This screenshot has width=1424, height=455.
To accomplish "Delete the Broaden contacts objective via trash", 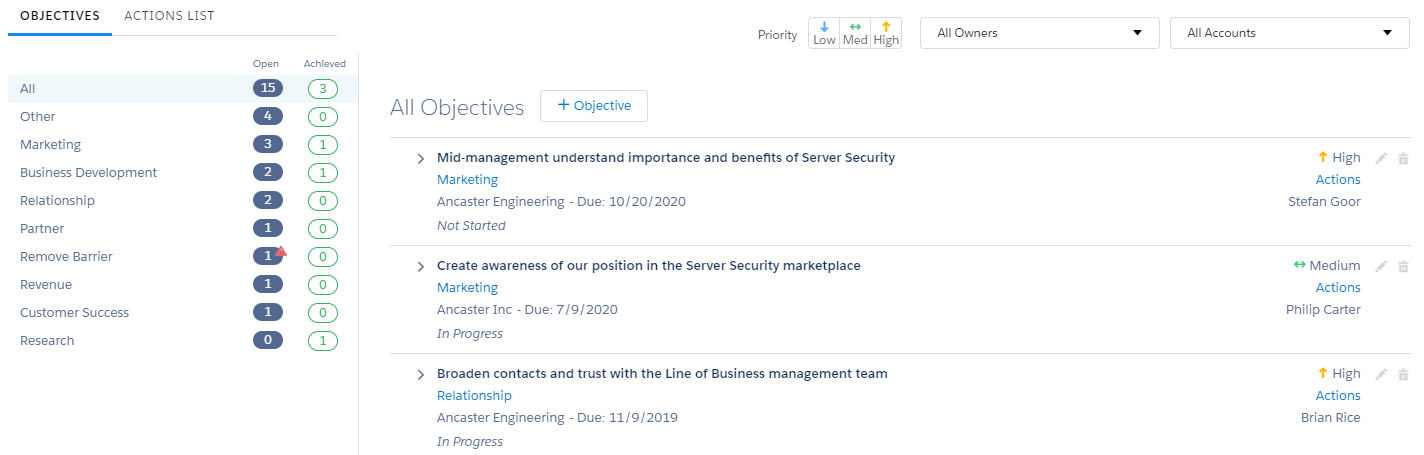I will [1403, 374].
